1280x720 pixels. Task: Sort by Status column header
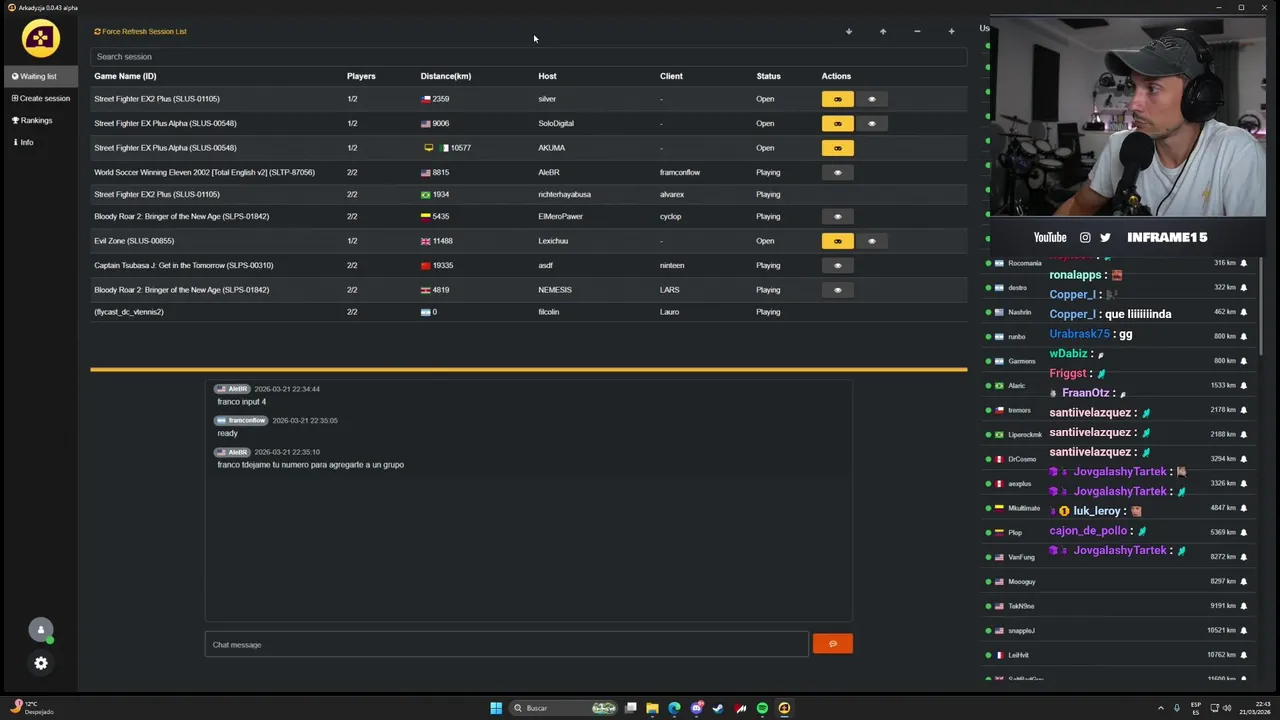click(x=768, y=76)
